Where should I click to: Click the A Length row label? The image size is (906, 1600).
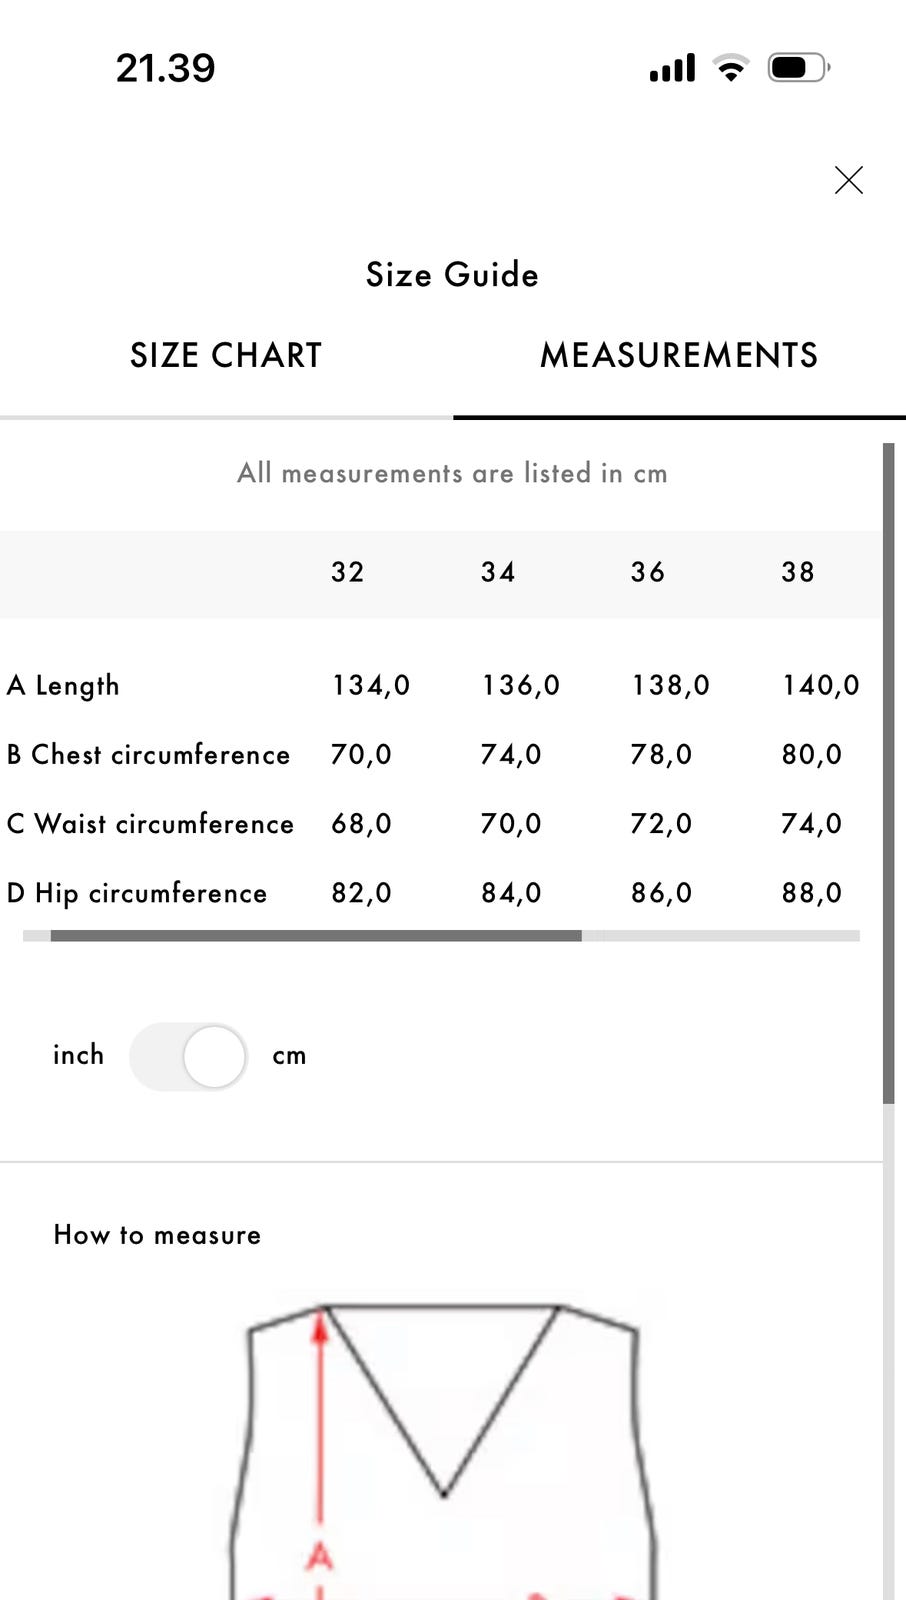point(63,685)
